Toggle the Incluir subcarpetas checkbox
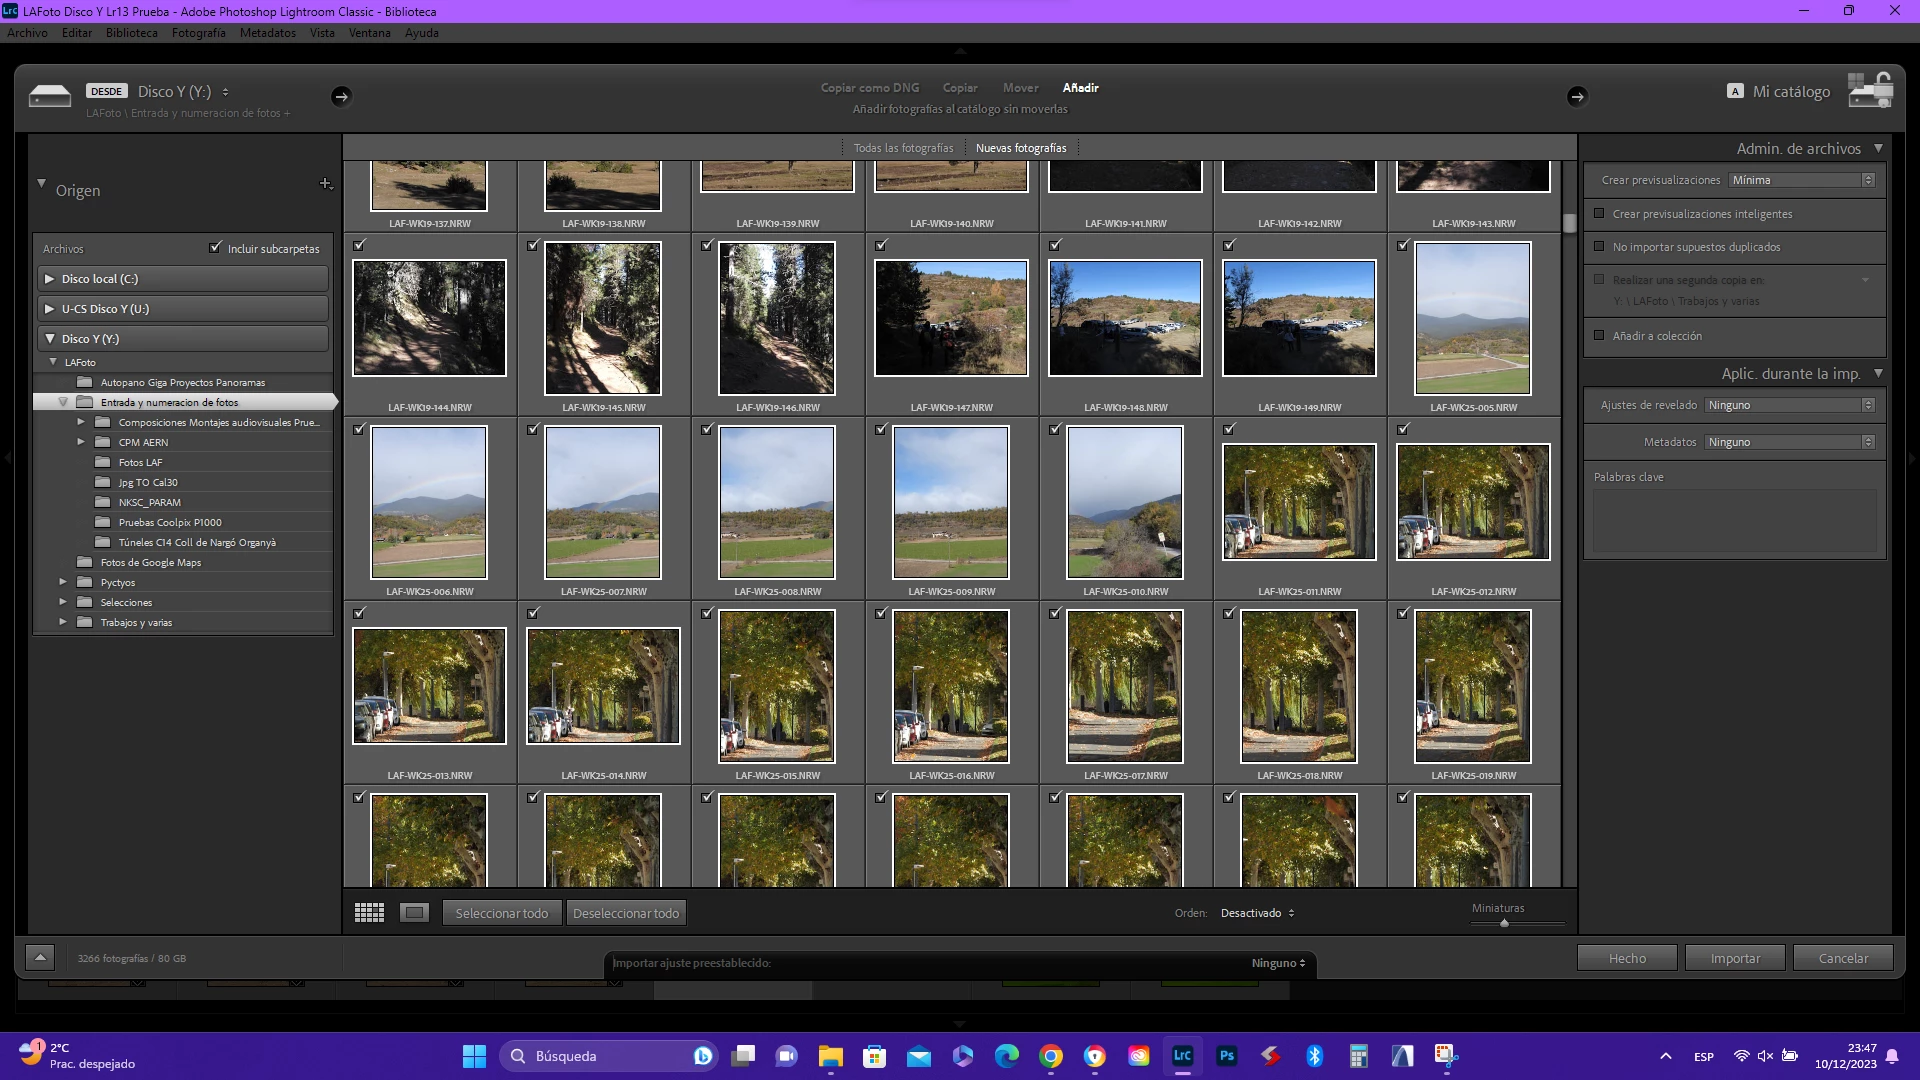 [x=215, y=248]
